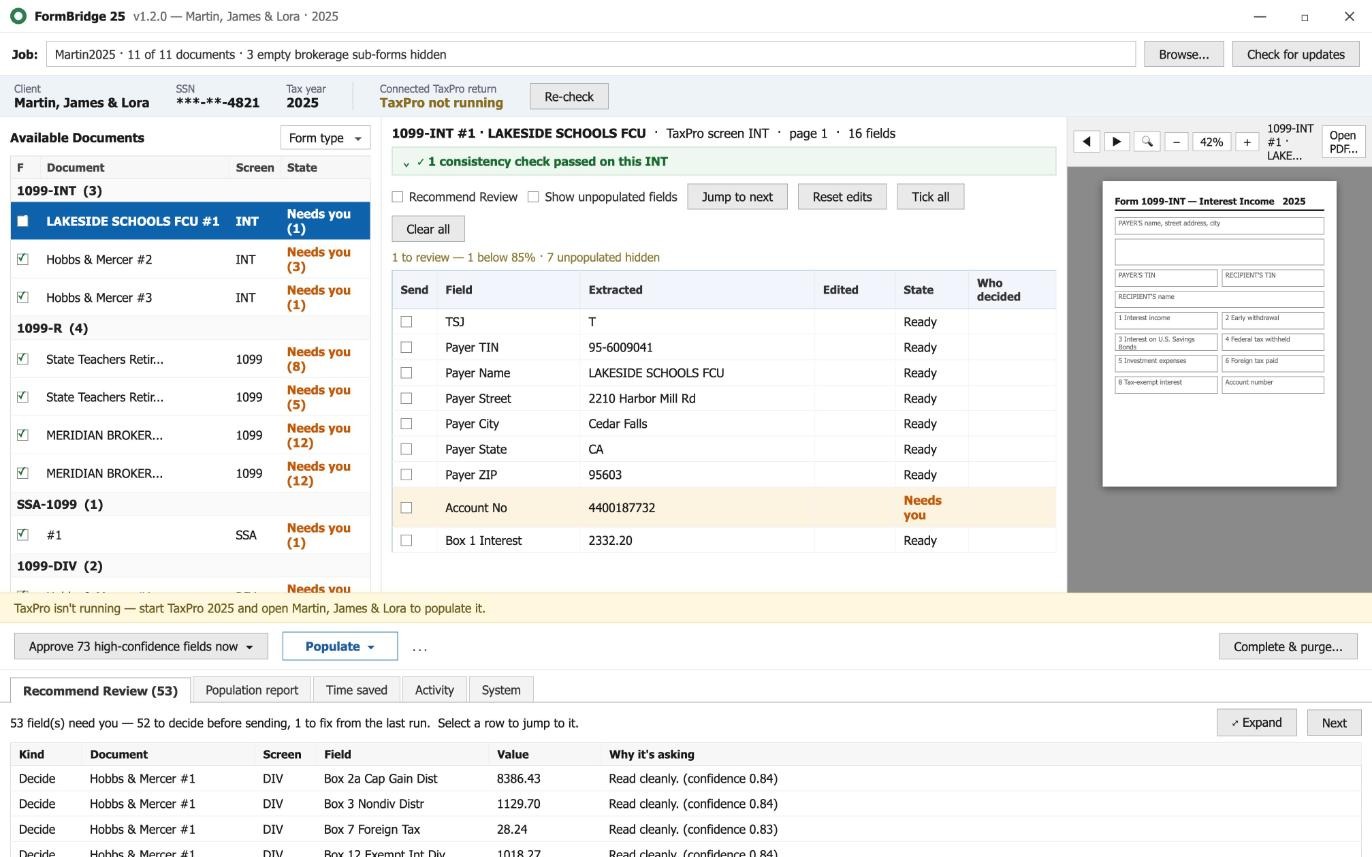Image resolution: width=1372 pixels, height=857 pixels.
Task: Click the Jump to next button
Action: tap(737, 197)
